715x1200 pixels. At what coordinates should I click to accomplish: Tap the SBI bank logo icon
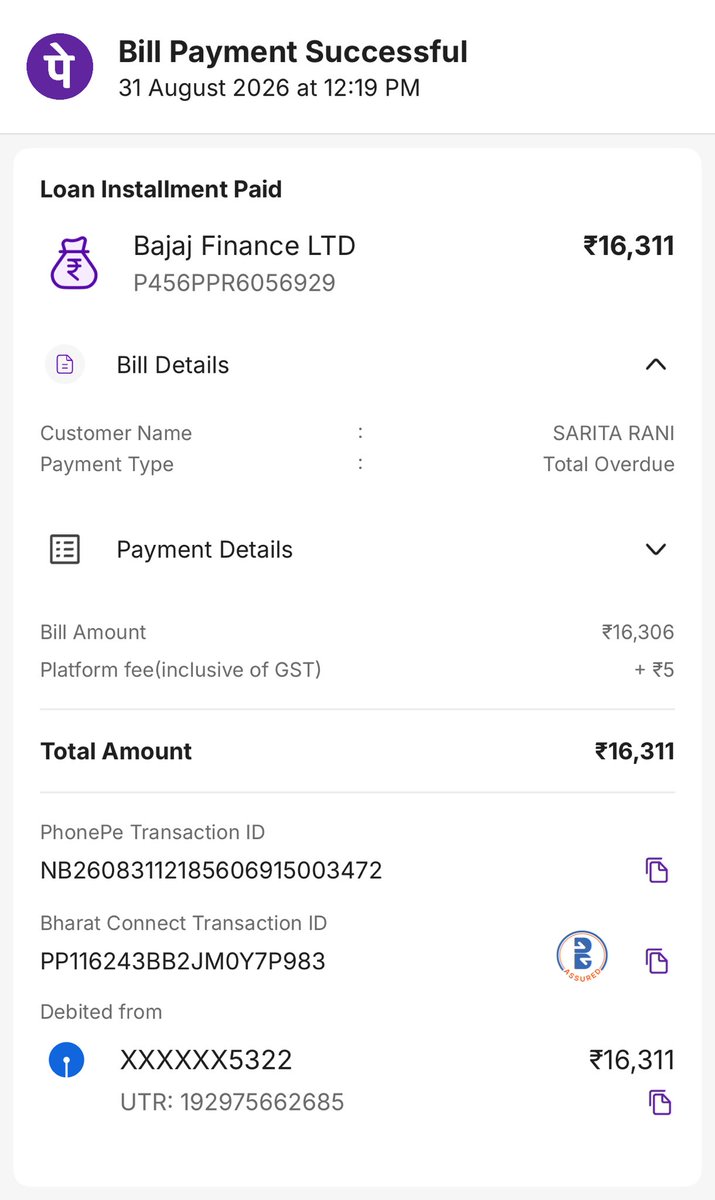pos(67,1060)
